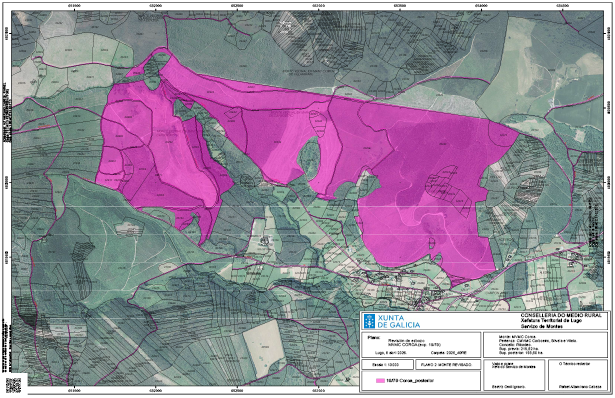Click the 'PLANO 2: MONTE REVISADO' box
Screen dimensions: 615x398
click(x=448, y=365)
